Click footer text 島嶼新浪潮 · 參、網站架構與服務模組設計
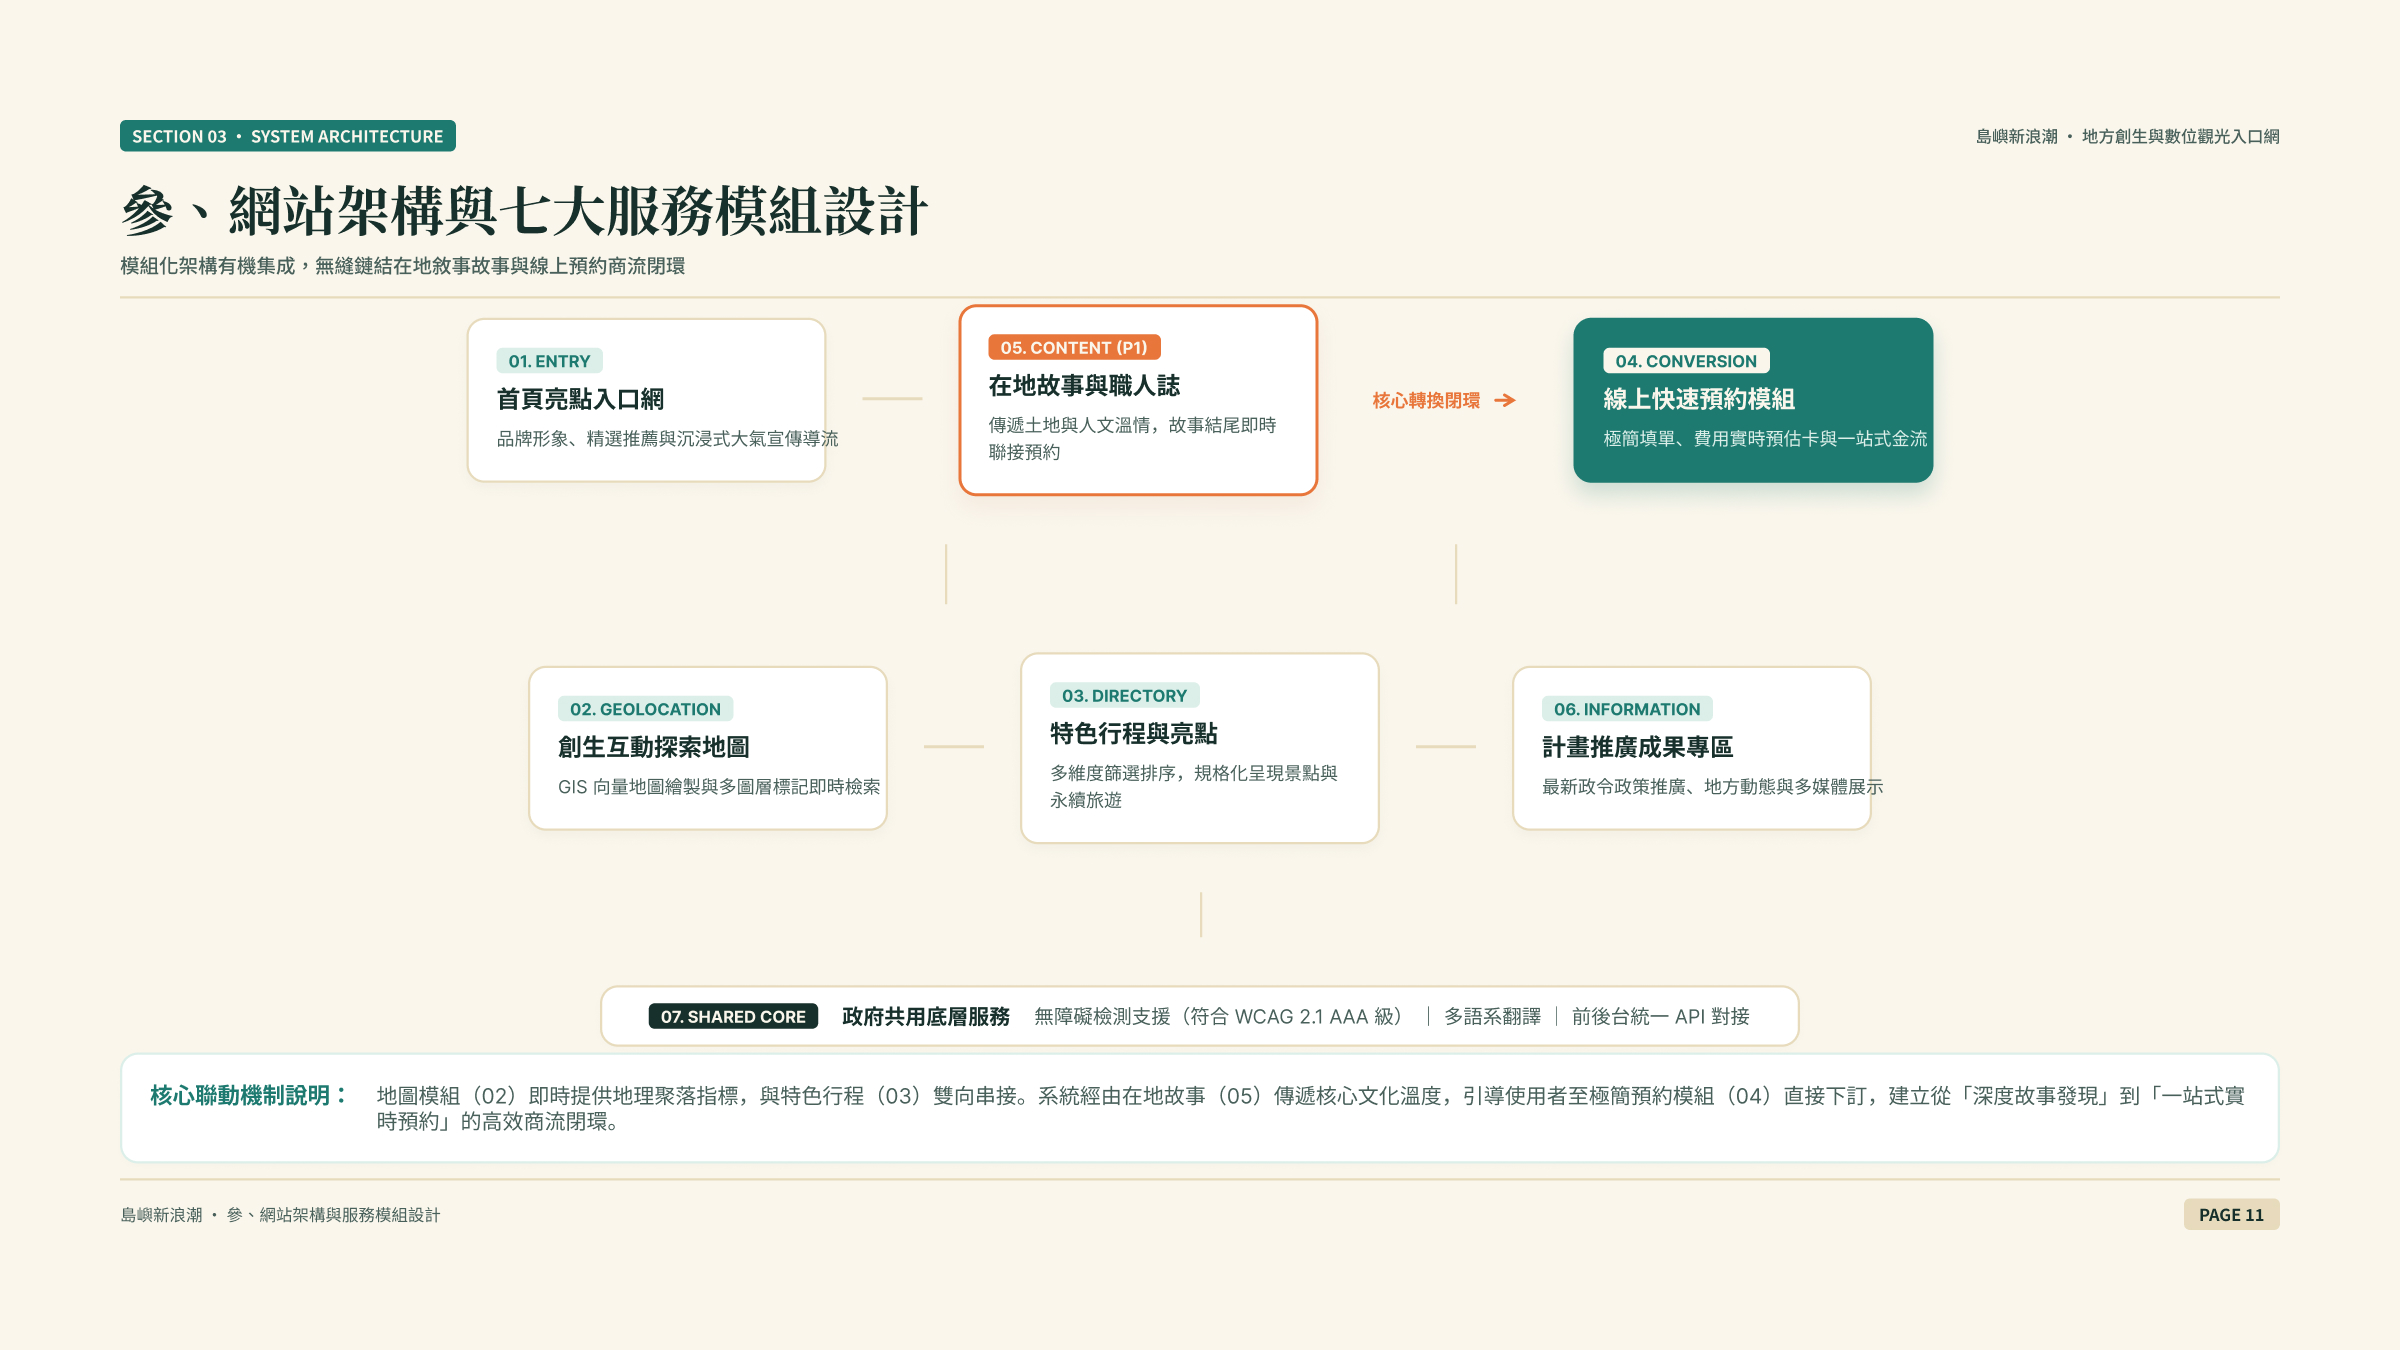2400x1350 pixels. (280, 1215)
